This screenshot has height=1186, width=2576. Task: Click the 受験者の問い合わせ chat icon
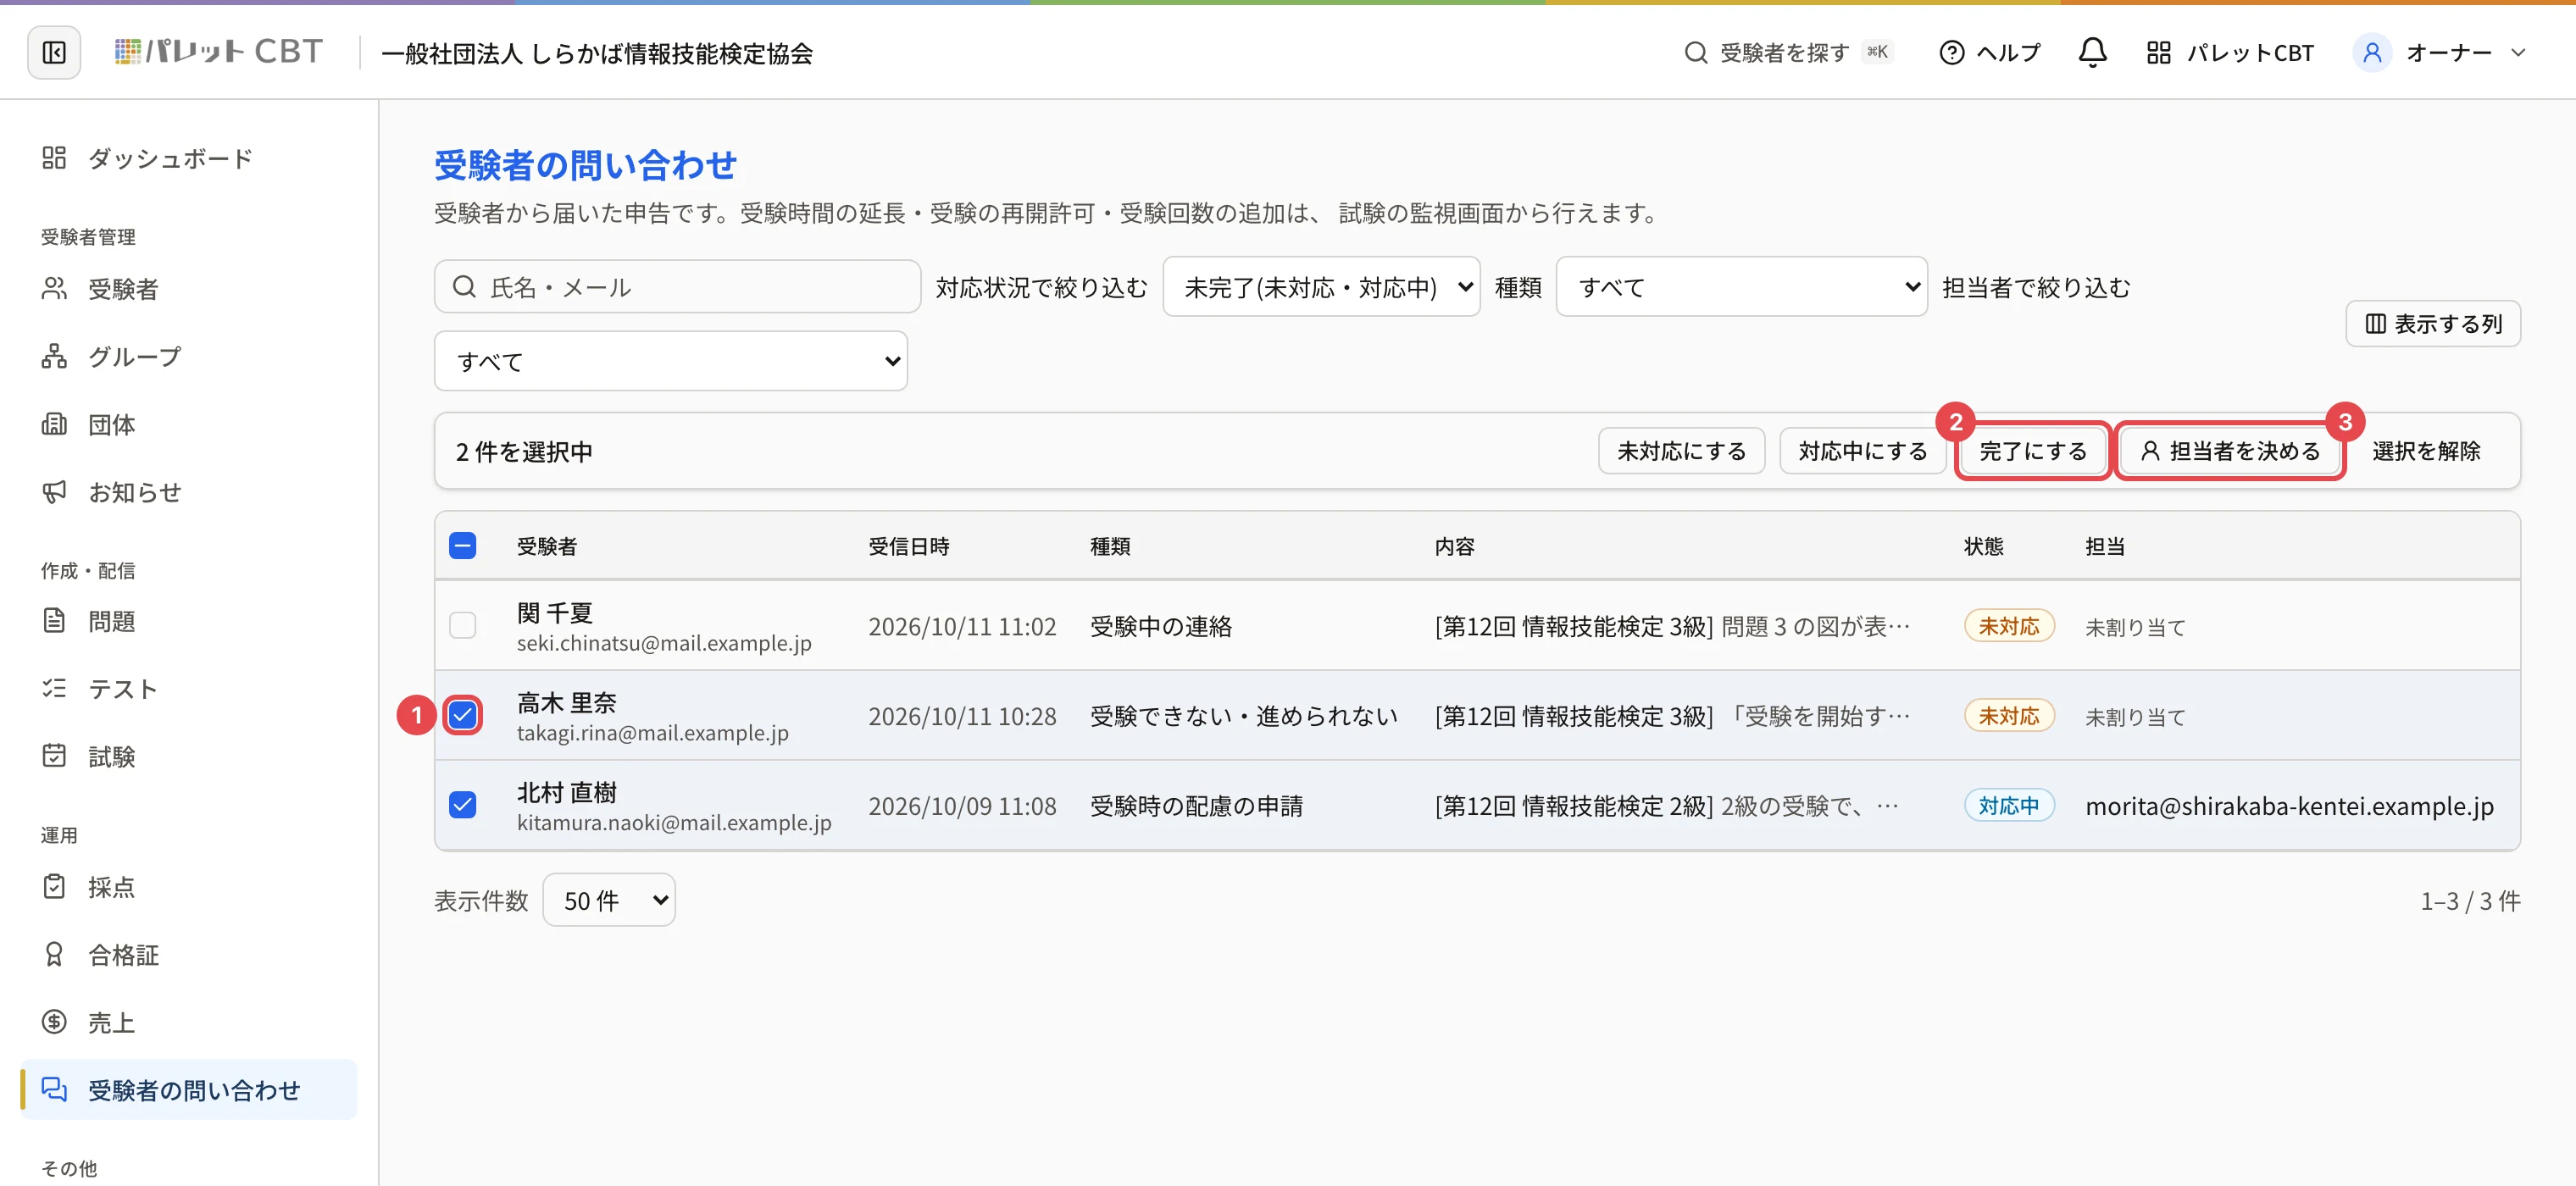click(x=54, y=1090)
